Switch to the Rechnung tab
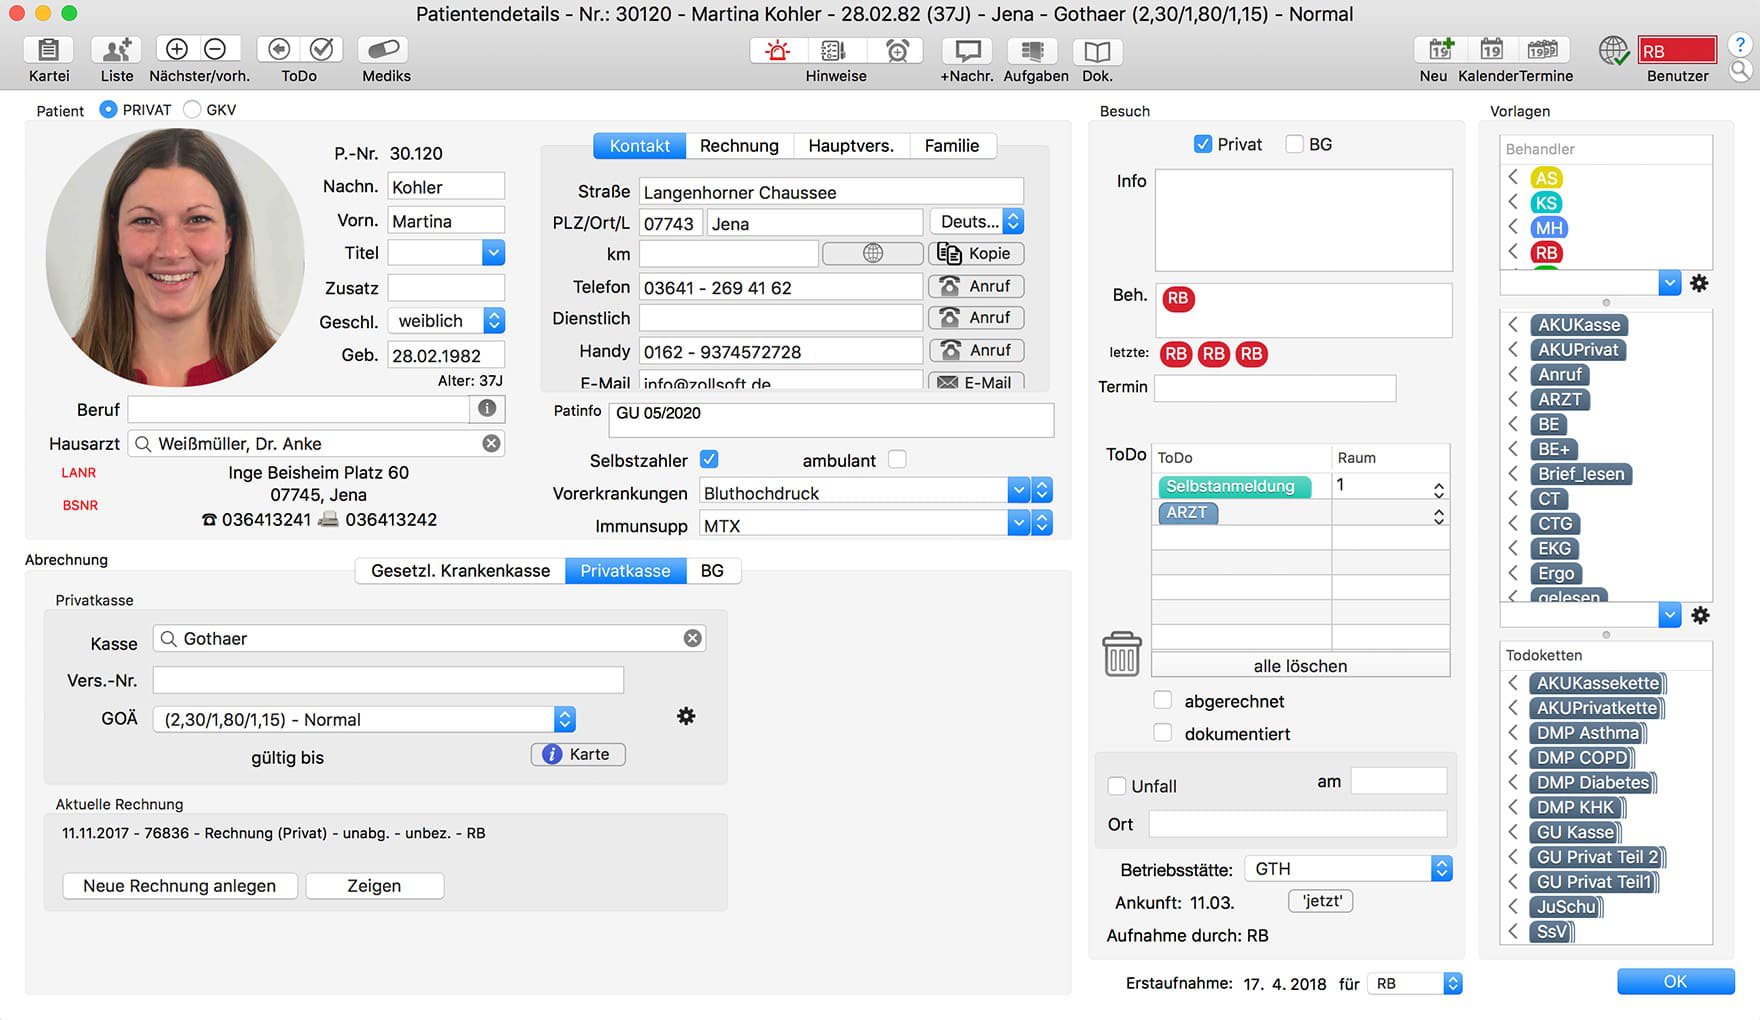This screenshot has width=1760, height=1020. 739,146
